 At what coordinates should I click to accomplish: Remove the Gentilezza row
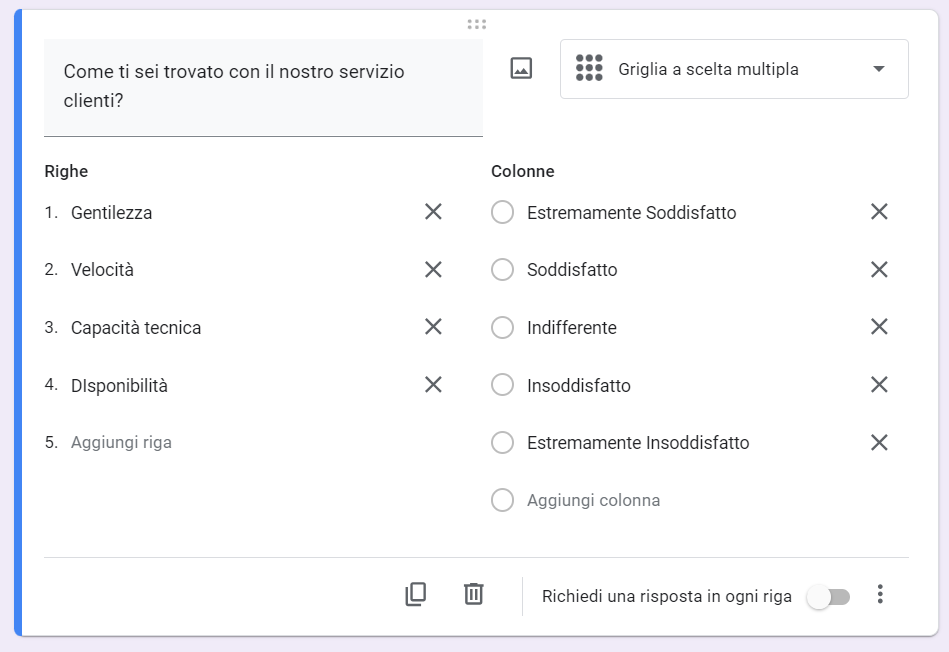tap(433, 212)
